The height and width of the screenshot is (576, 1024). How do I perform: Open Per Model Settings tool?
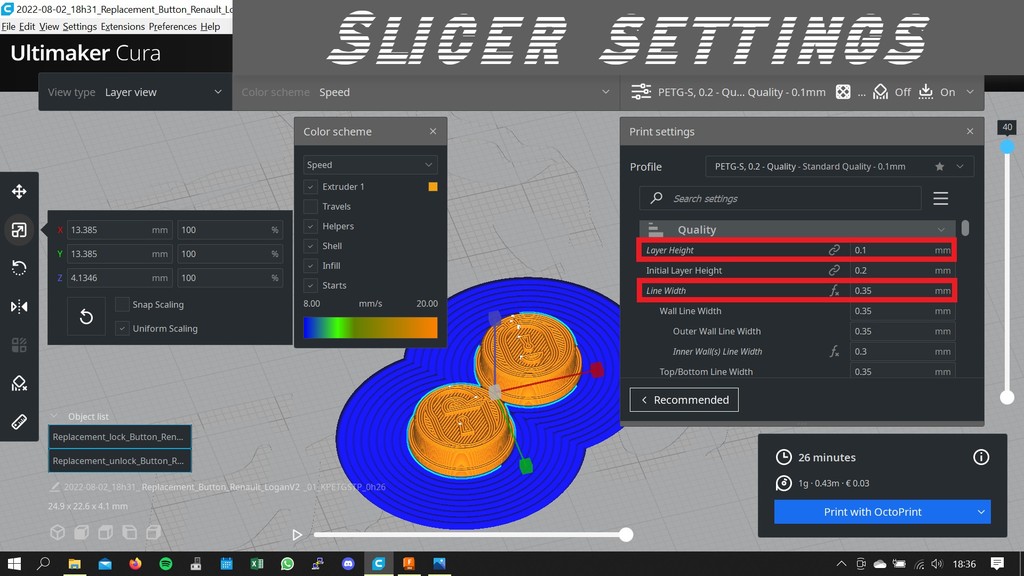click(x=19, y=345)
